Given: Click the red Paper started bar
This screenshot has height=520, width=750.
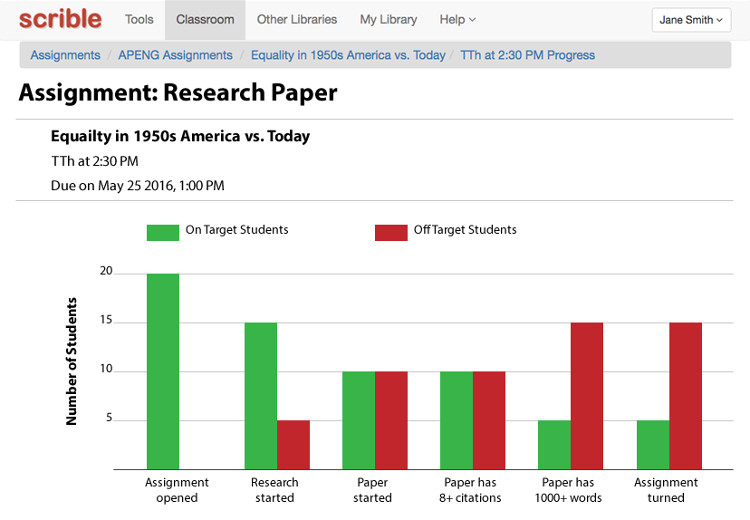Looking at the screenshot, I should [391, 420].
